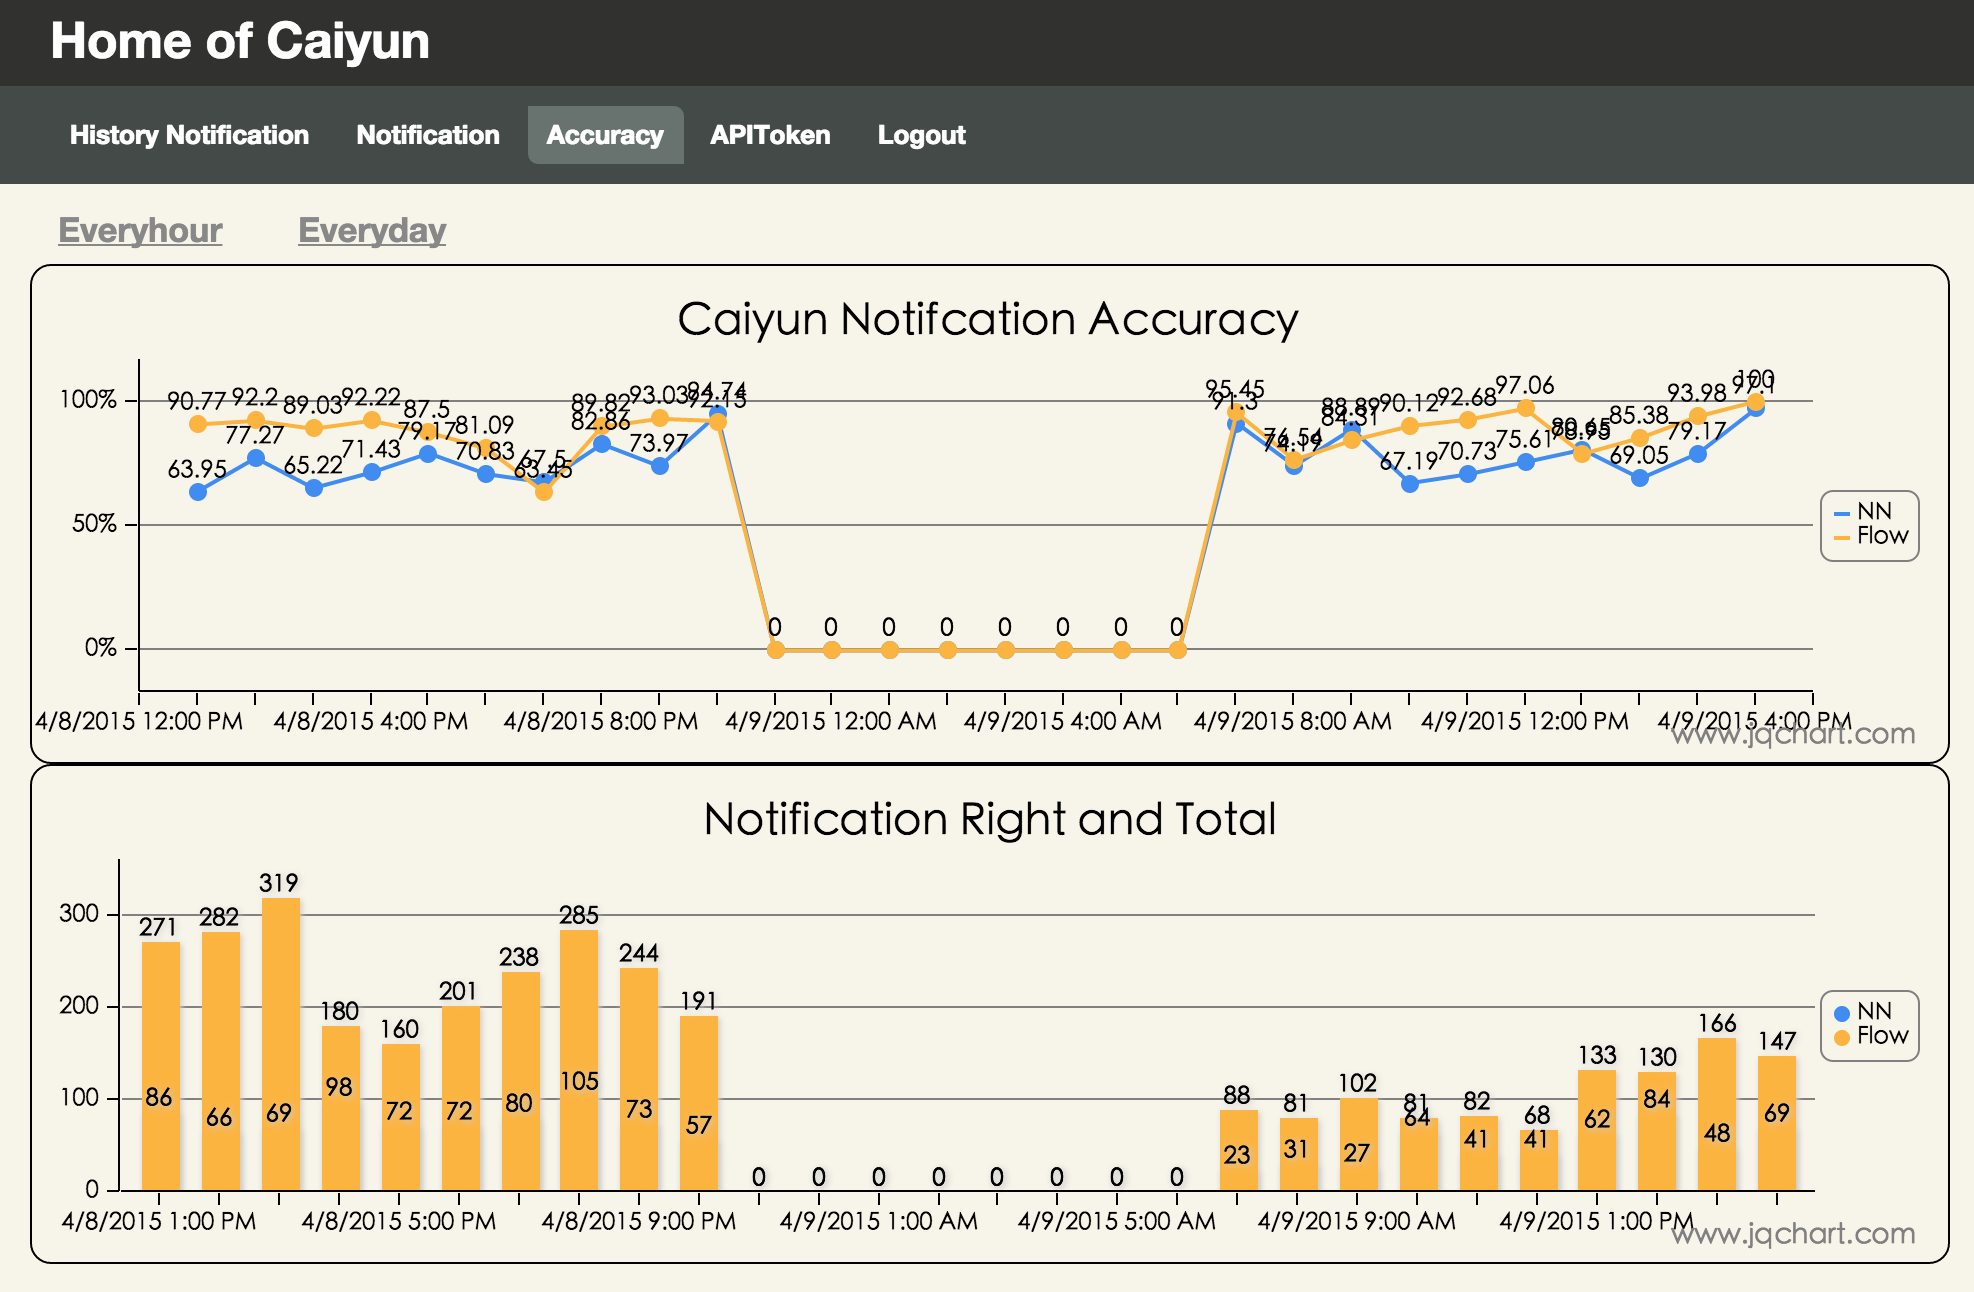
Task: Click the Flow data point labeled 95.45
Action: coord(1236,411)
